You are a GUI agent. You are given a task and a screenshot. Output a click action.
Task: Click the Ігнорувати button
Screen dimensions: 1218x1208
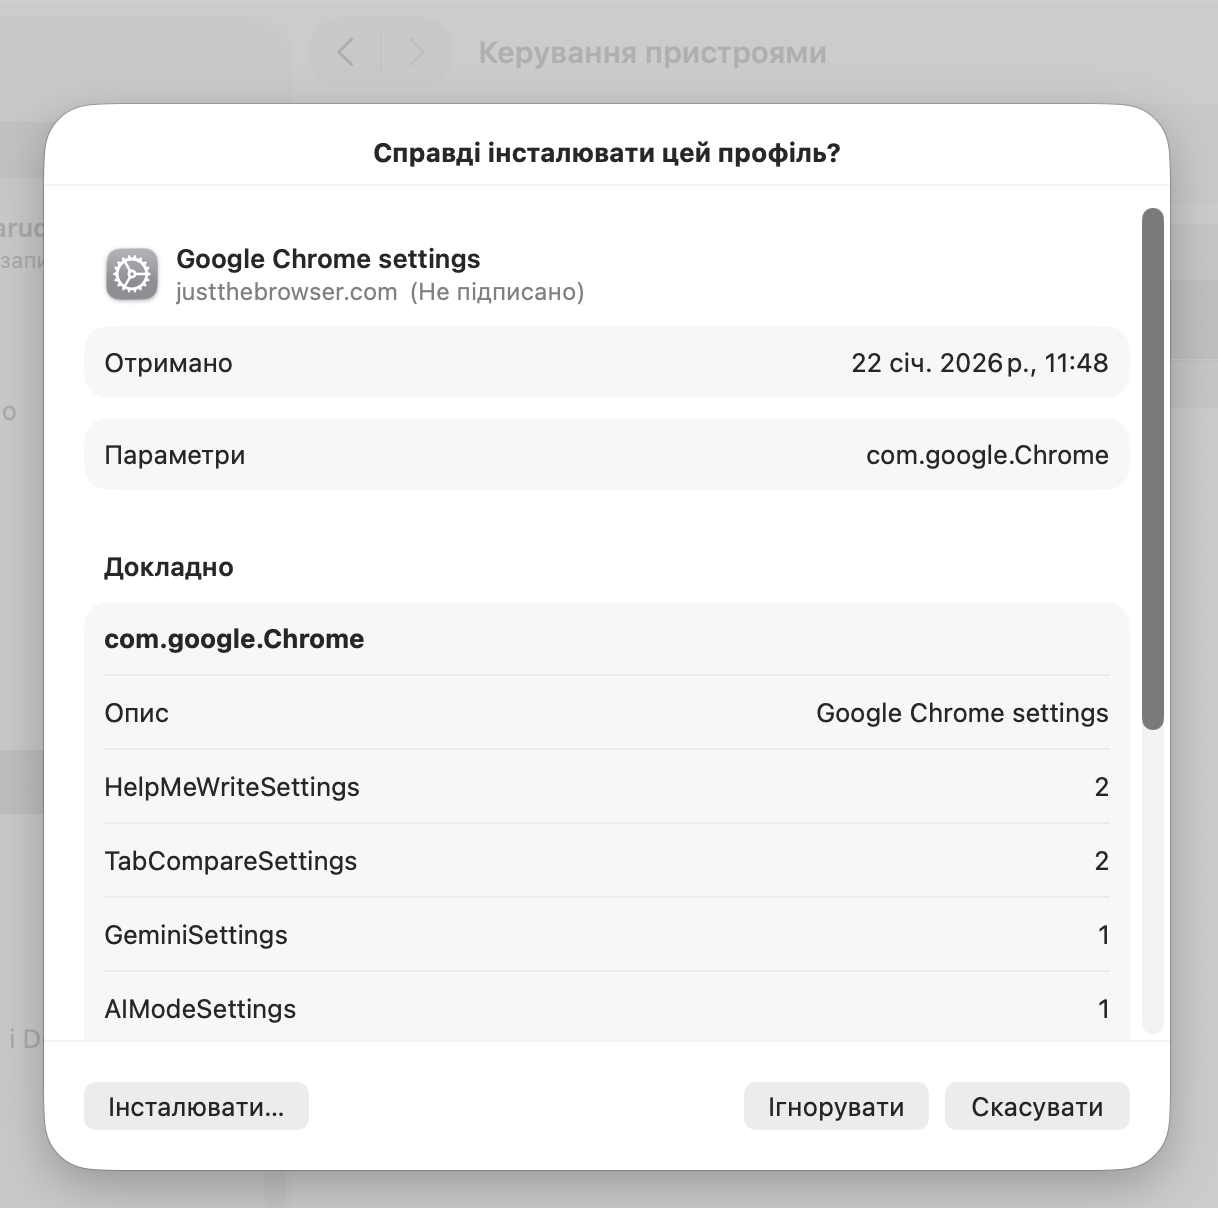pos(836,1107)
